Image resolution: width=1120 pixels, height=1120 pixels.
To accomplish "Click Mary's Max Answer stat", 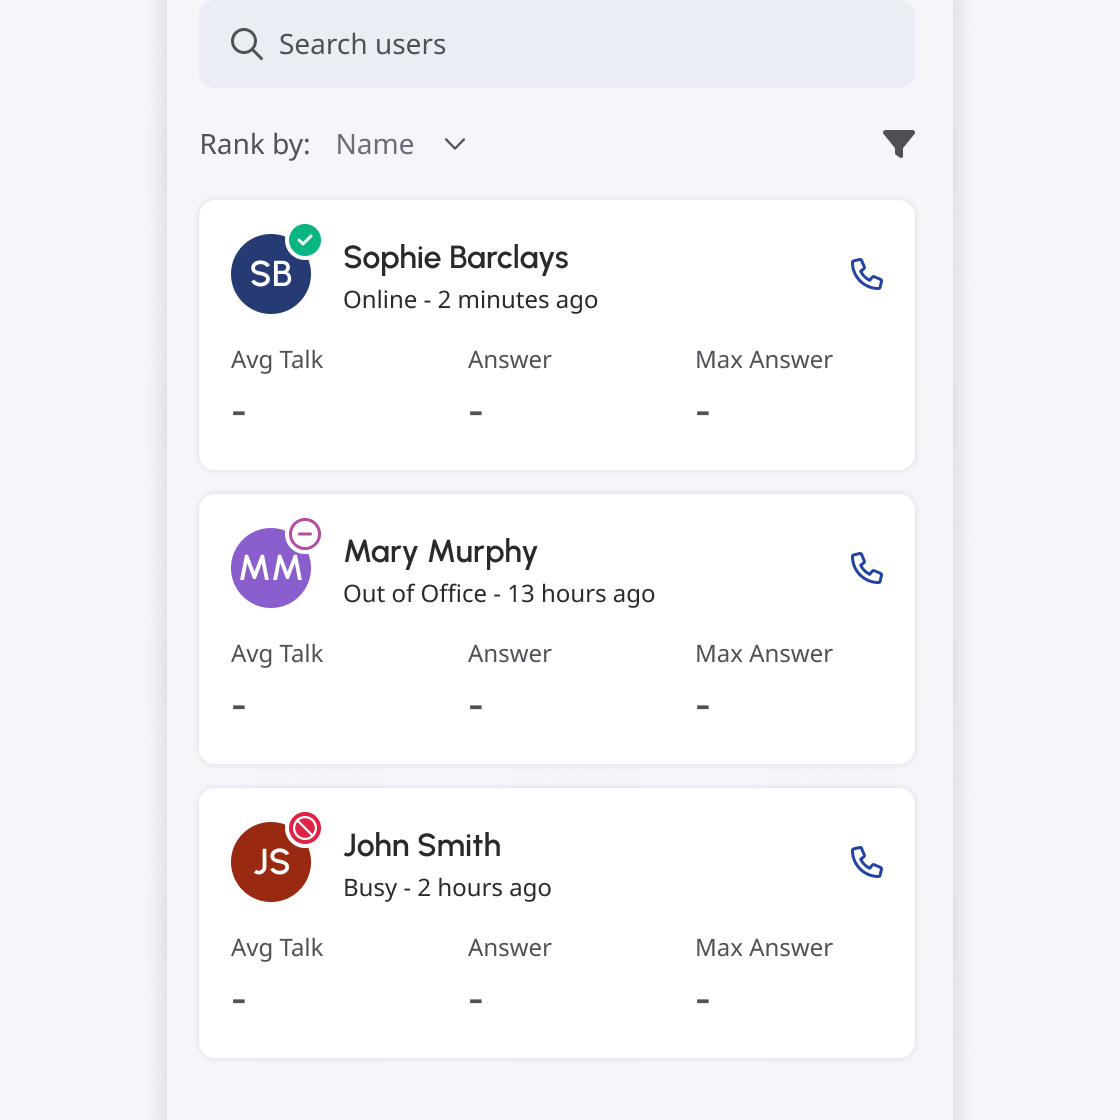I will 764,654.
